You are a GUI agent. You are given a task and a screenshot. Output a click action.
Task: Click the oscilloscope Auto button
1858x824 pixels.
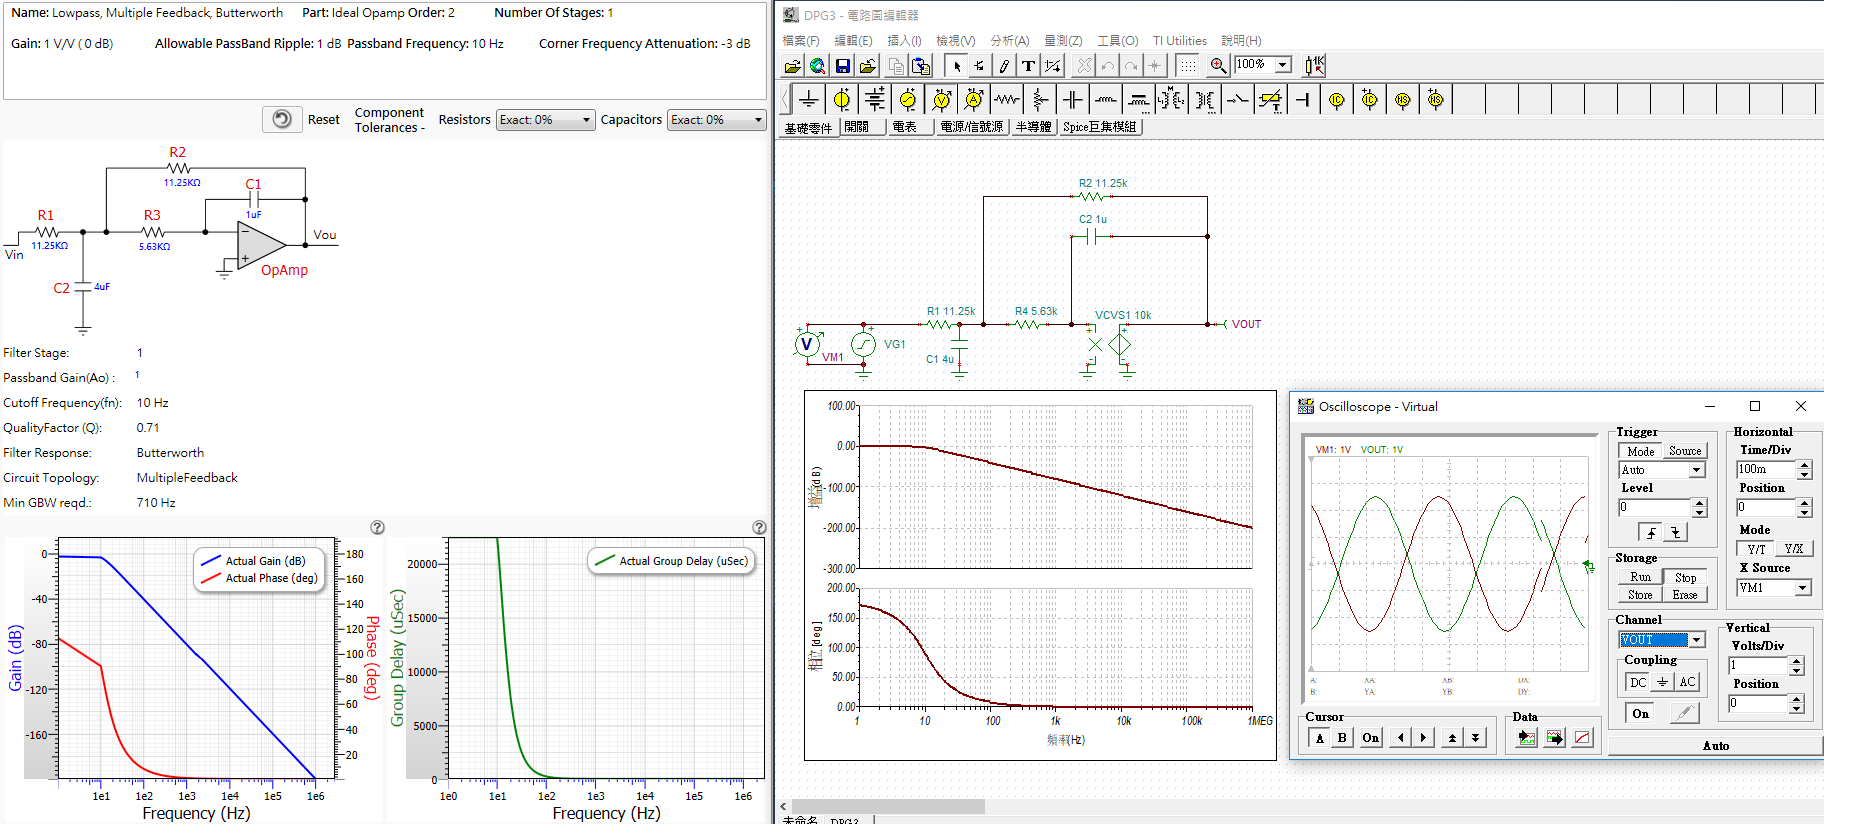point(1715,746)
